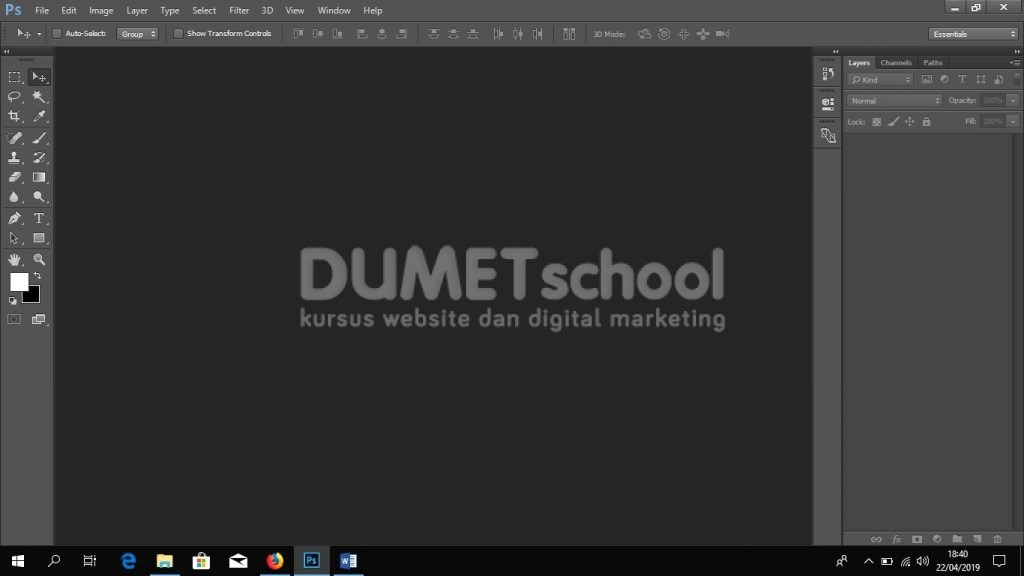Open the Essentials workspace dropdown
The width and height of the screenshot is (1024, 576).
(972, 34)
